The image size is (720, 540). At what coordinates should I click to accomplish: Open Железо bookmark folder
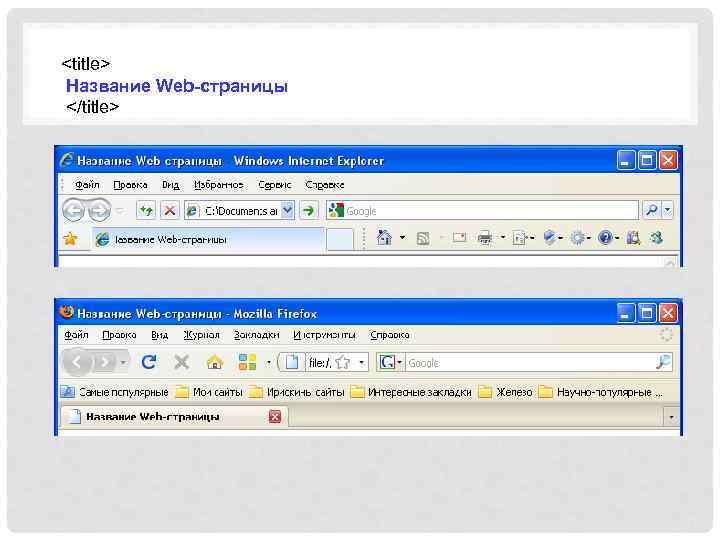pyautogui.click(x=506, y=392)
